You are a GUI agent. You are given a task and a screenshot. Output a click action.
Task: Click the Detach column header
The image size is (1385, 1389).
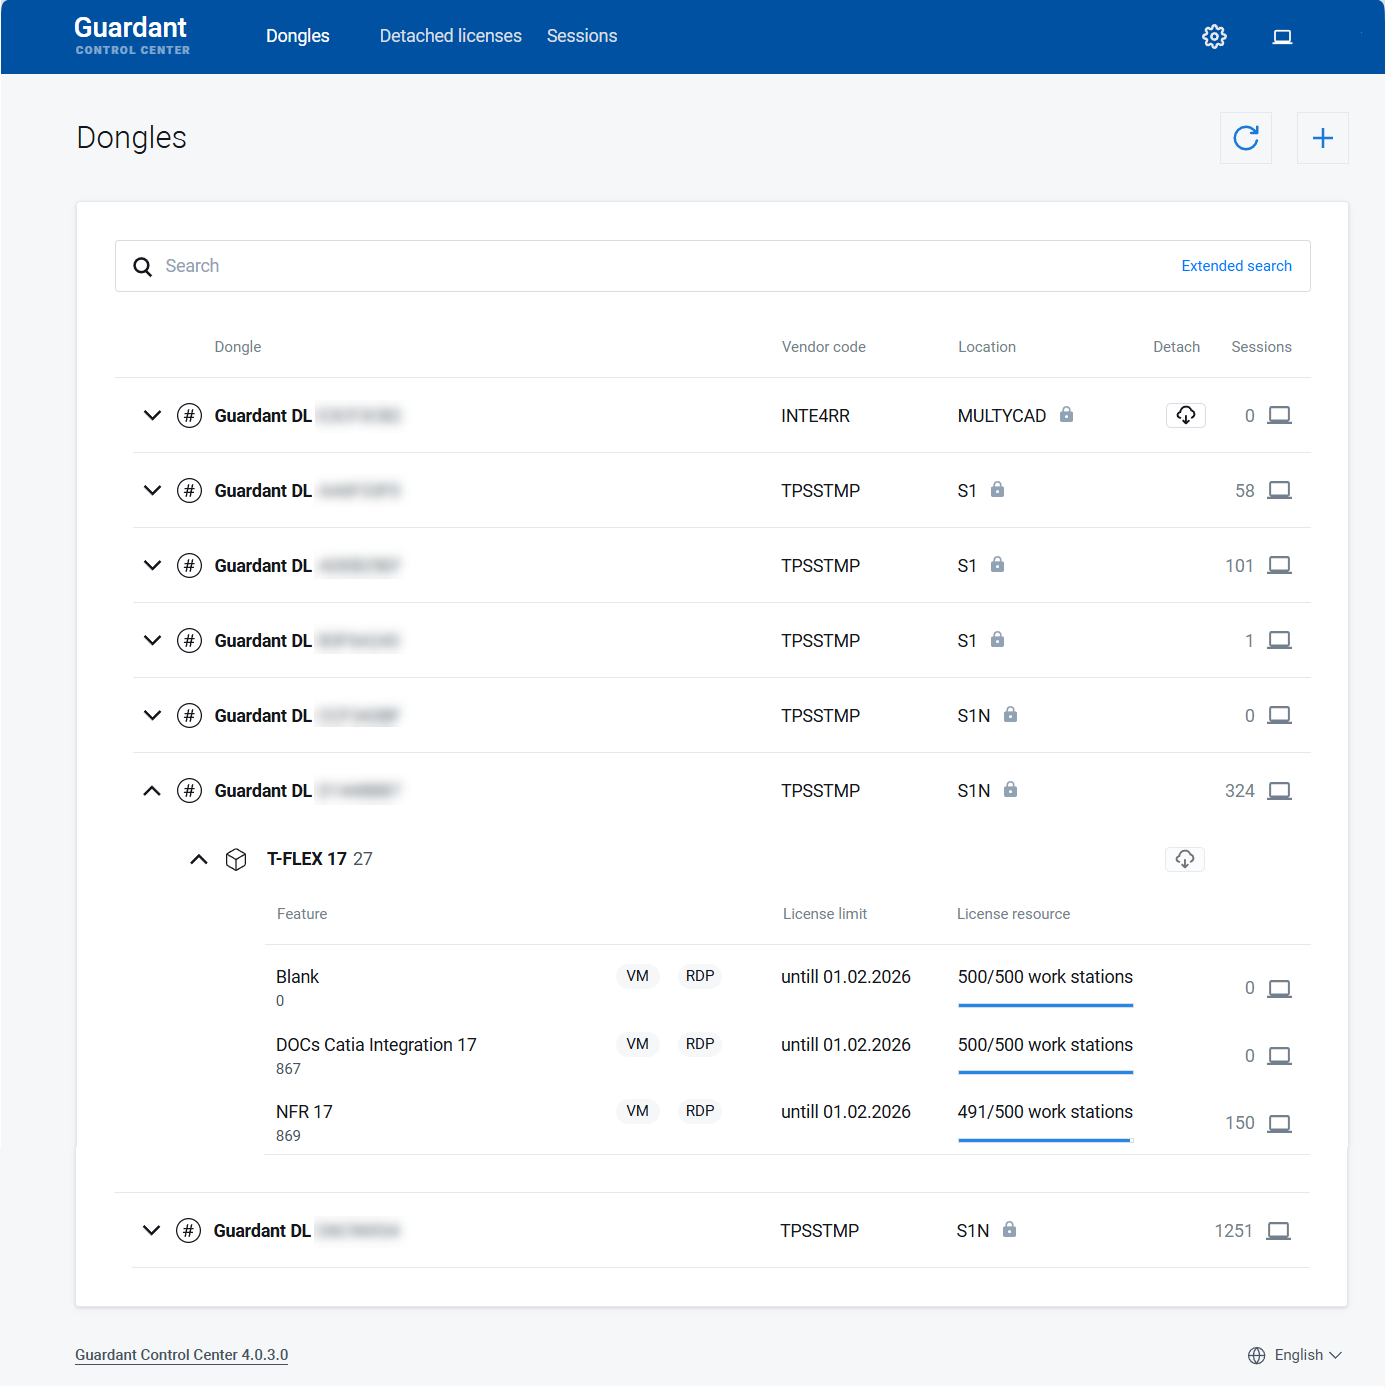pos(1176,347)
